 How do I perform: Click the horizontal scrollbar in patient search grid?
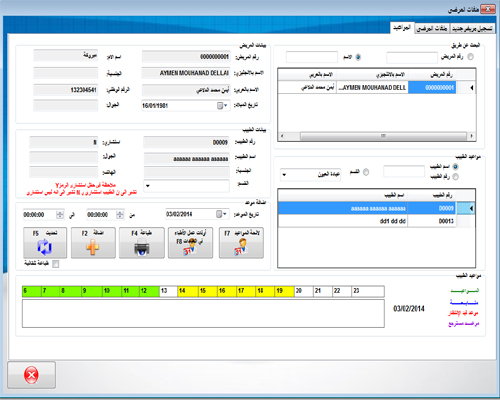point(377,136)
